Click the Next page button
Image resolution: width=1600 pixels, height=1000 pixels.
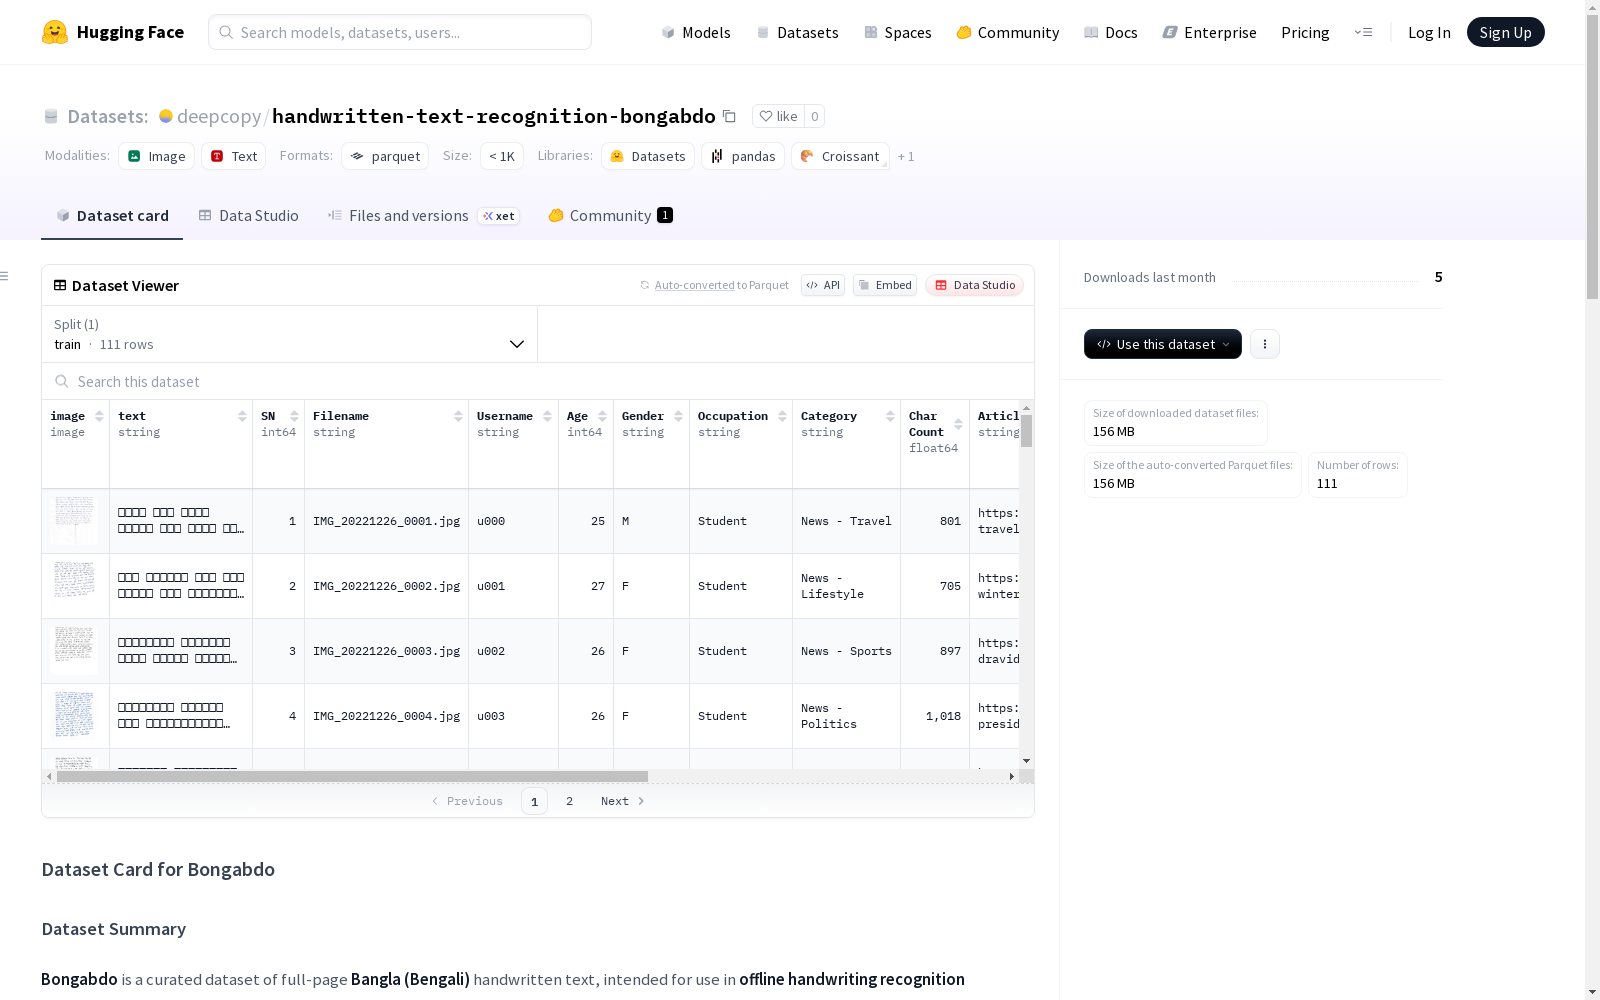tap(622, 801)
